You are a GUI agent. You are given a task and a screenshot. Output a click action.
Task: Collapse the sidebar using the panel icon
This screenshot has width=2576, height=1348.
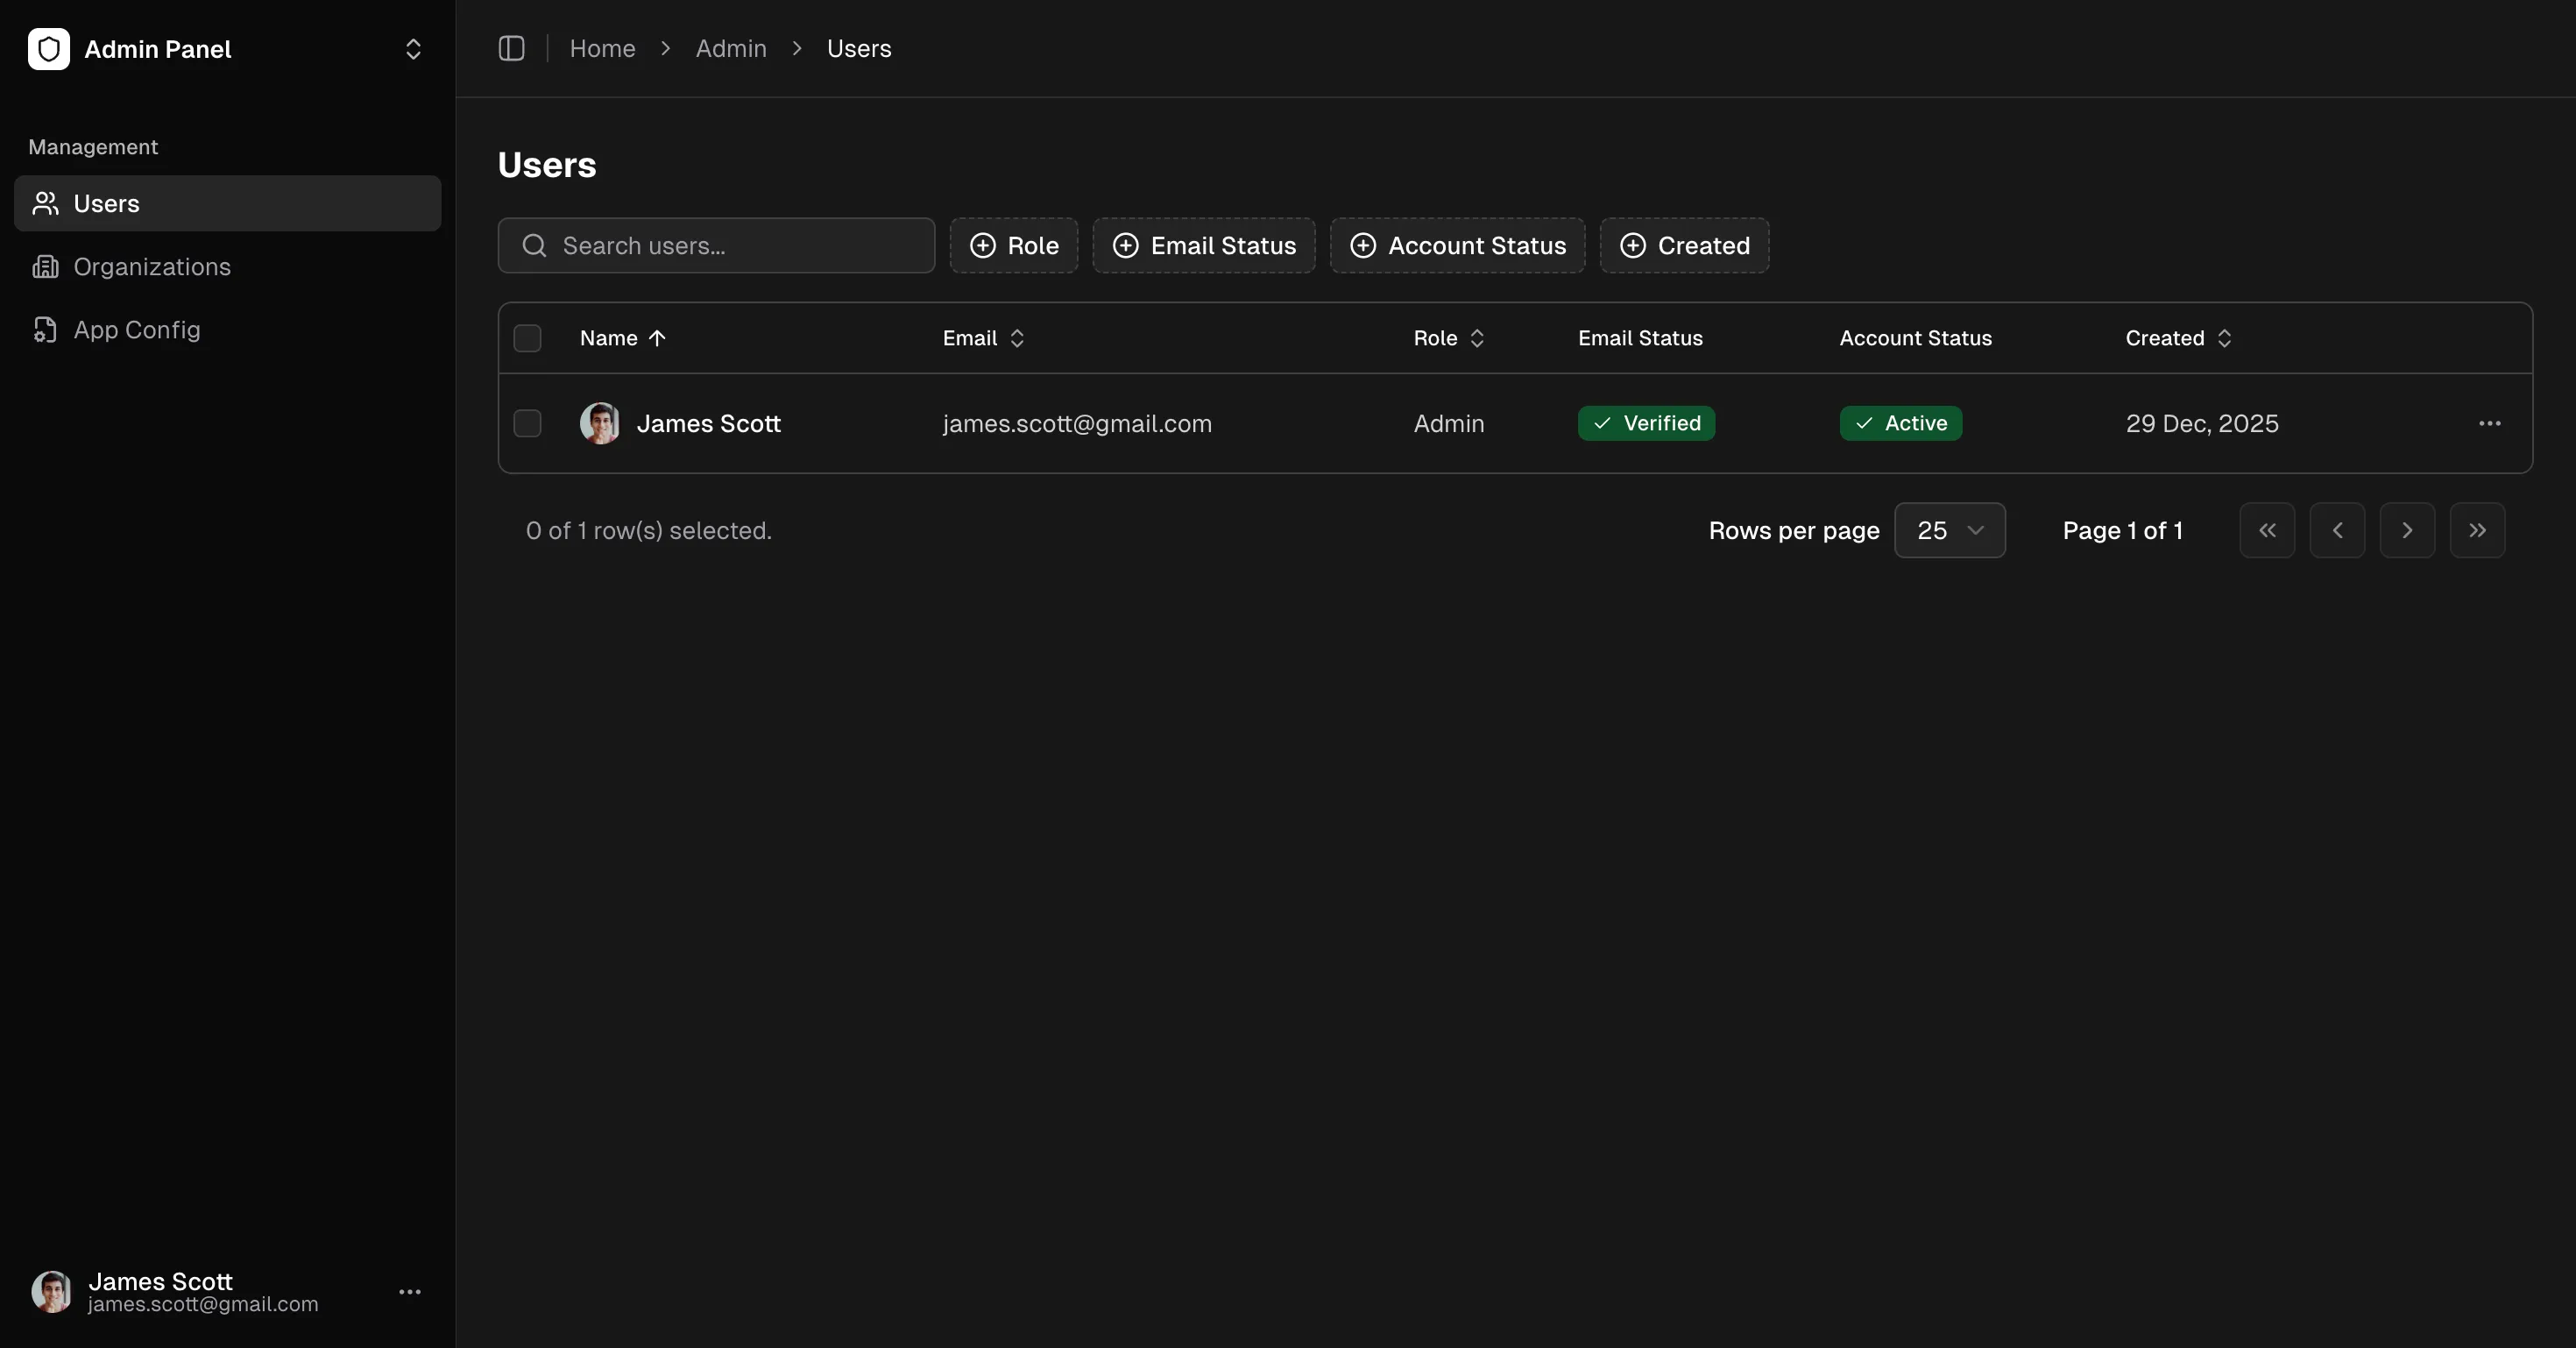pyautogui.click(x=511, y=48)
